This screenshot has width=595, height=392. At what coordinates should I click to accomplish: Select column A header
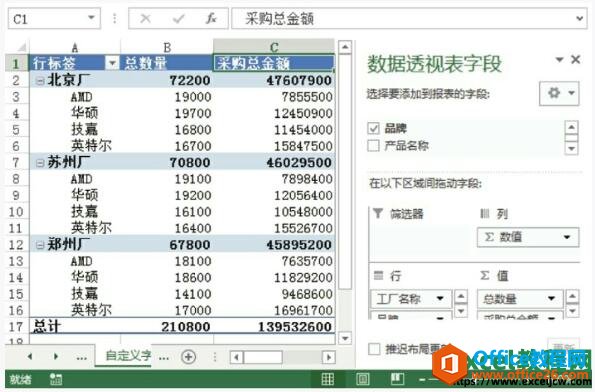click(75, 47)
